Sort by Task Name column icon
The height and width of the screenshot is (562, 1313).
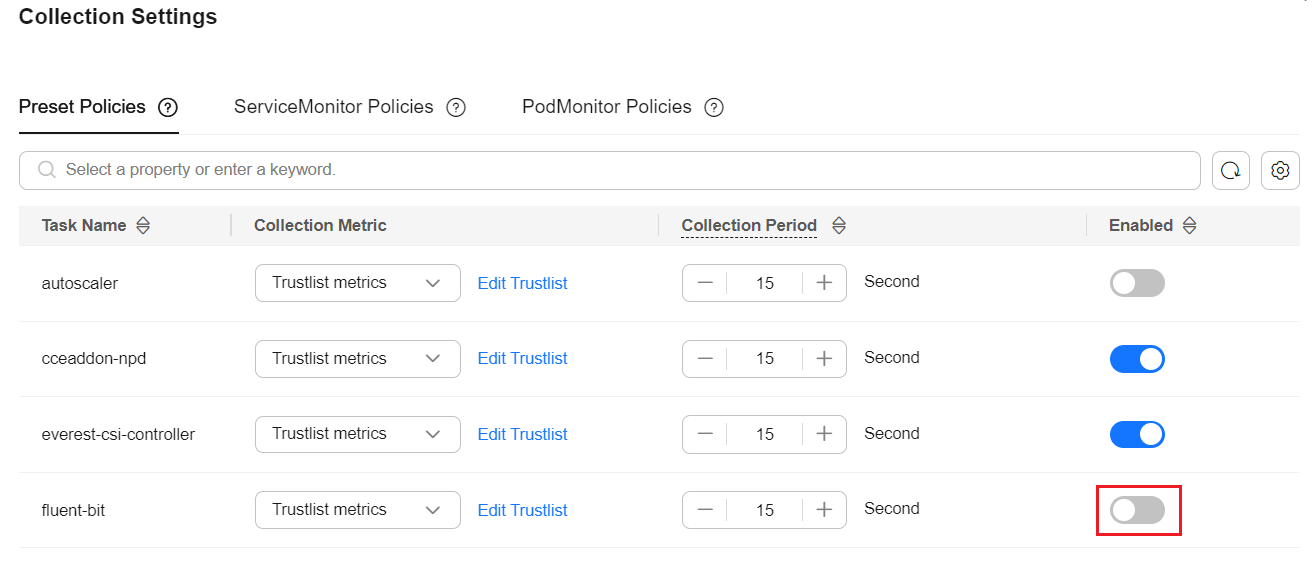143,226
